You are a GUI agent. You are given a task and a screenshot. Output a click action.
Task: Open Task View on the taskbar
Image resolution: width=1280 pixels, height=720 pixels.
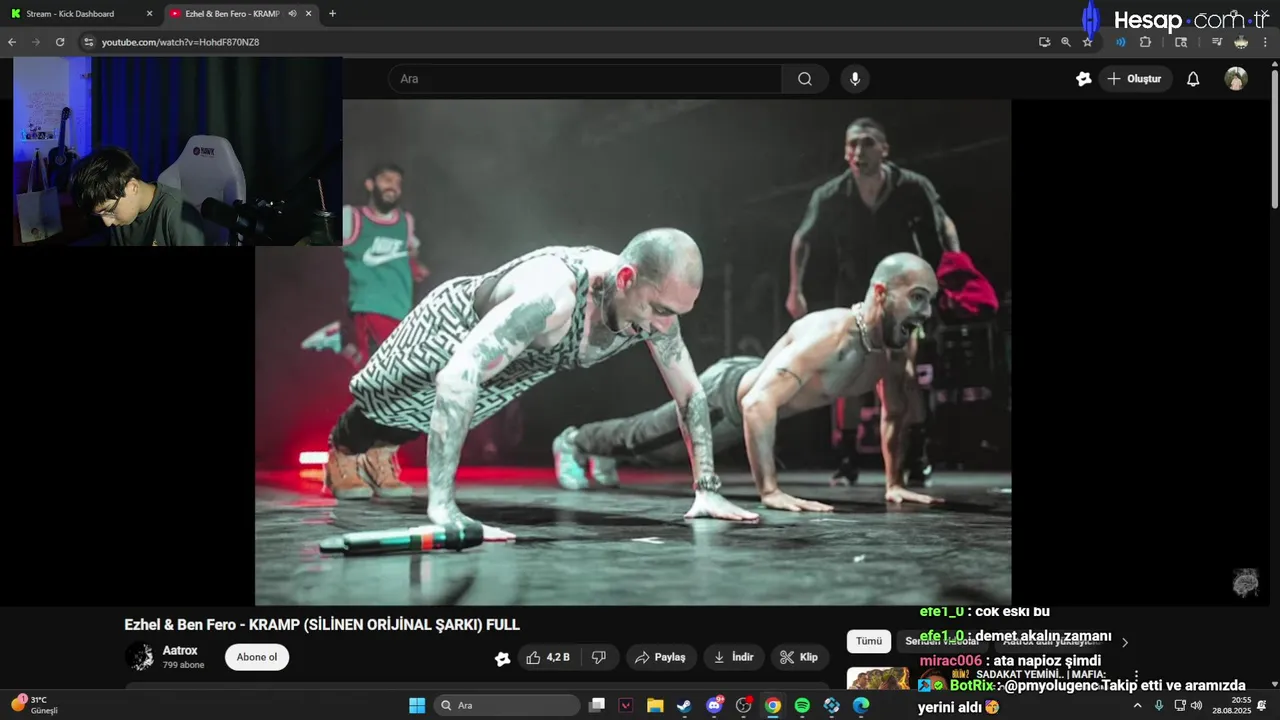(597, 705)
